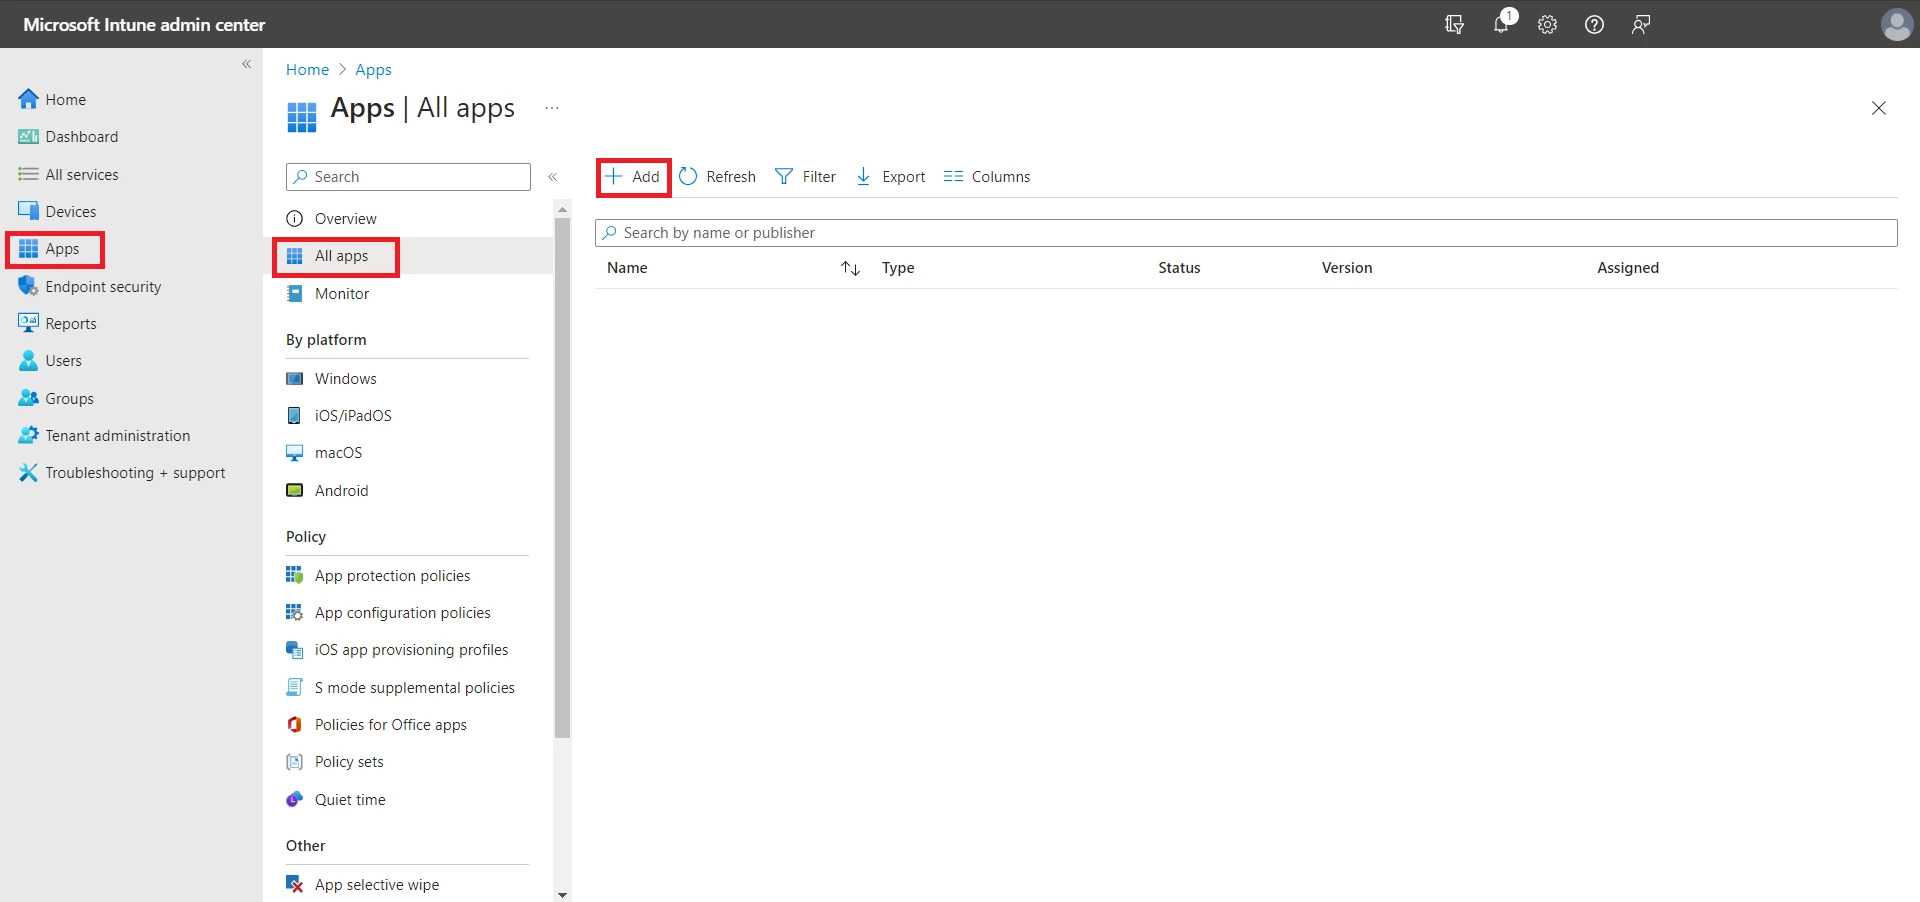Click the Tenant administration icon

click(28, 435)
